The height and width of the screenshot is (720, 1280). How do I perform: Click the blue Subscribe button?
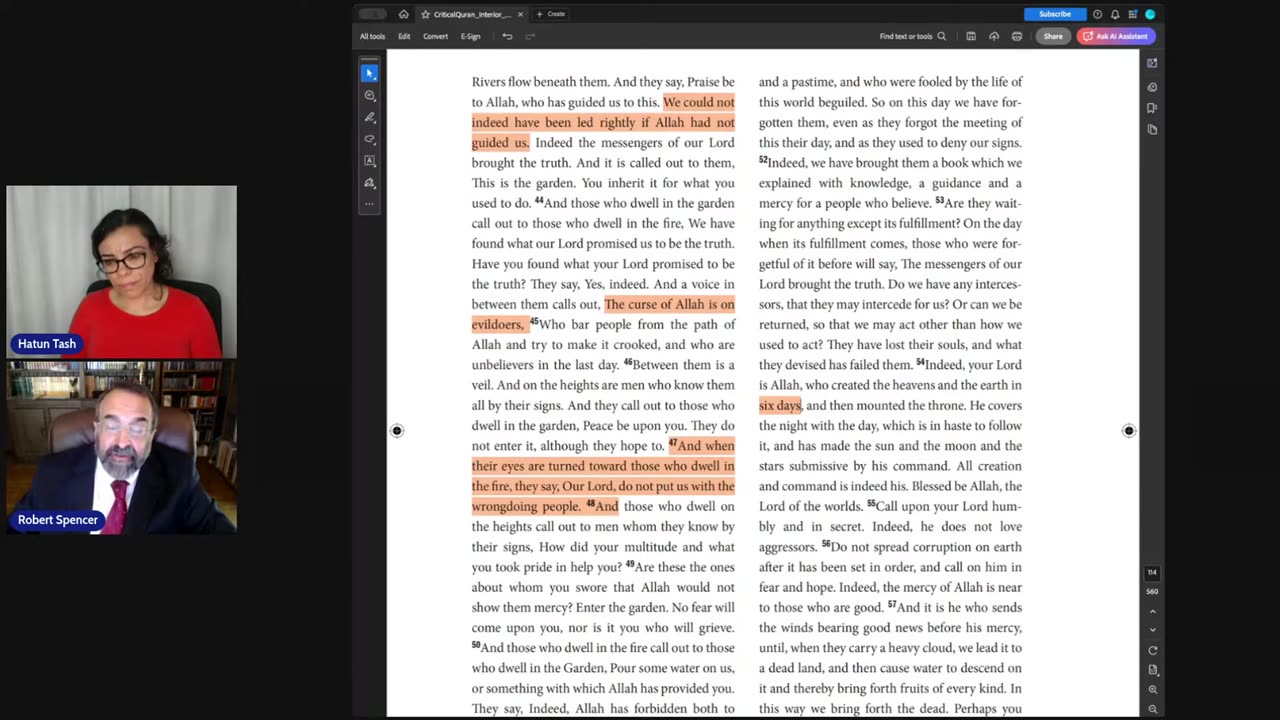tap(1055, 14)
